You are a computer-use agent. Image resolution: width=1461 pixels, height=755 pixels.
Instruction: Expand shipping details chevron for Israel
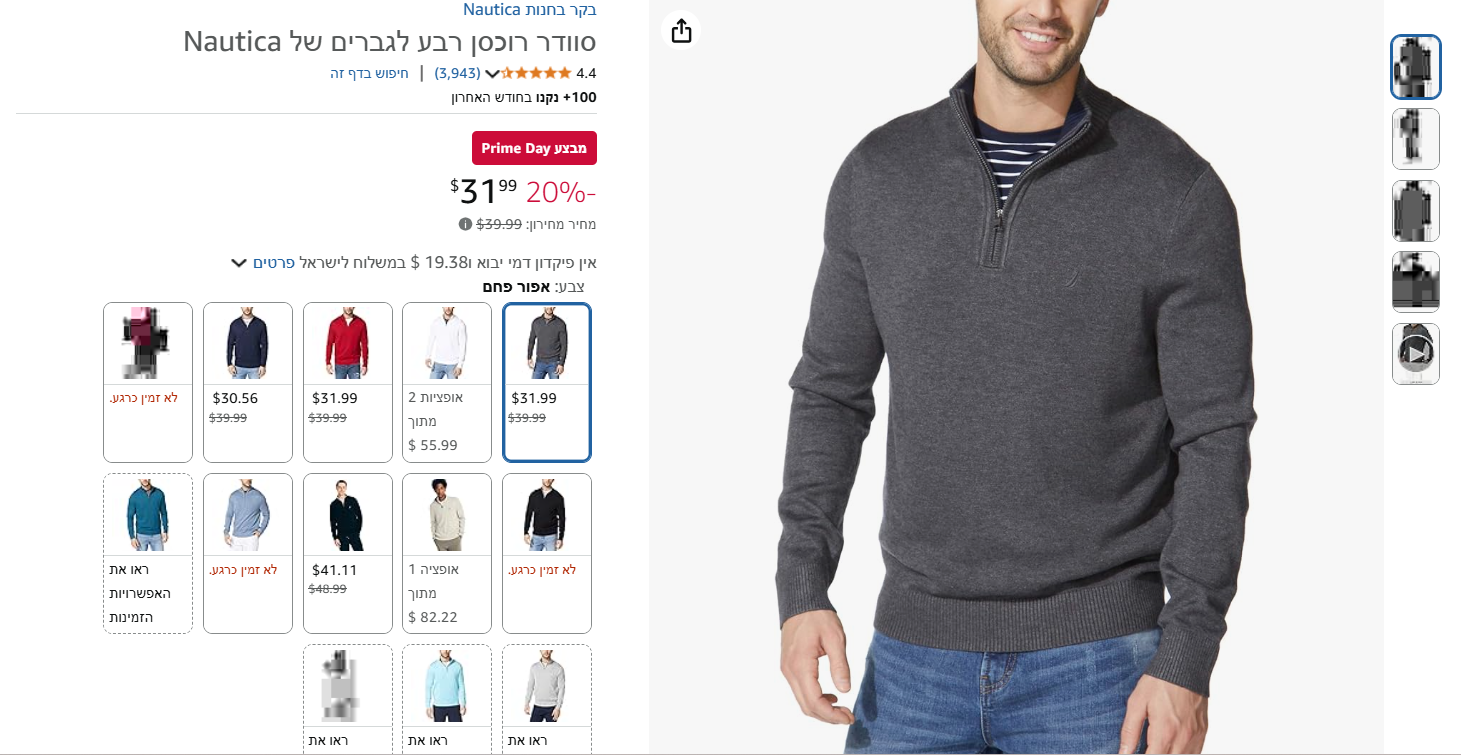point(239,263)
